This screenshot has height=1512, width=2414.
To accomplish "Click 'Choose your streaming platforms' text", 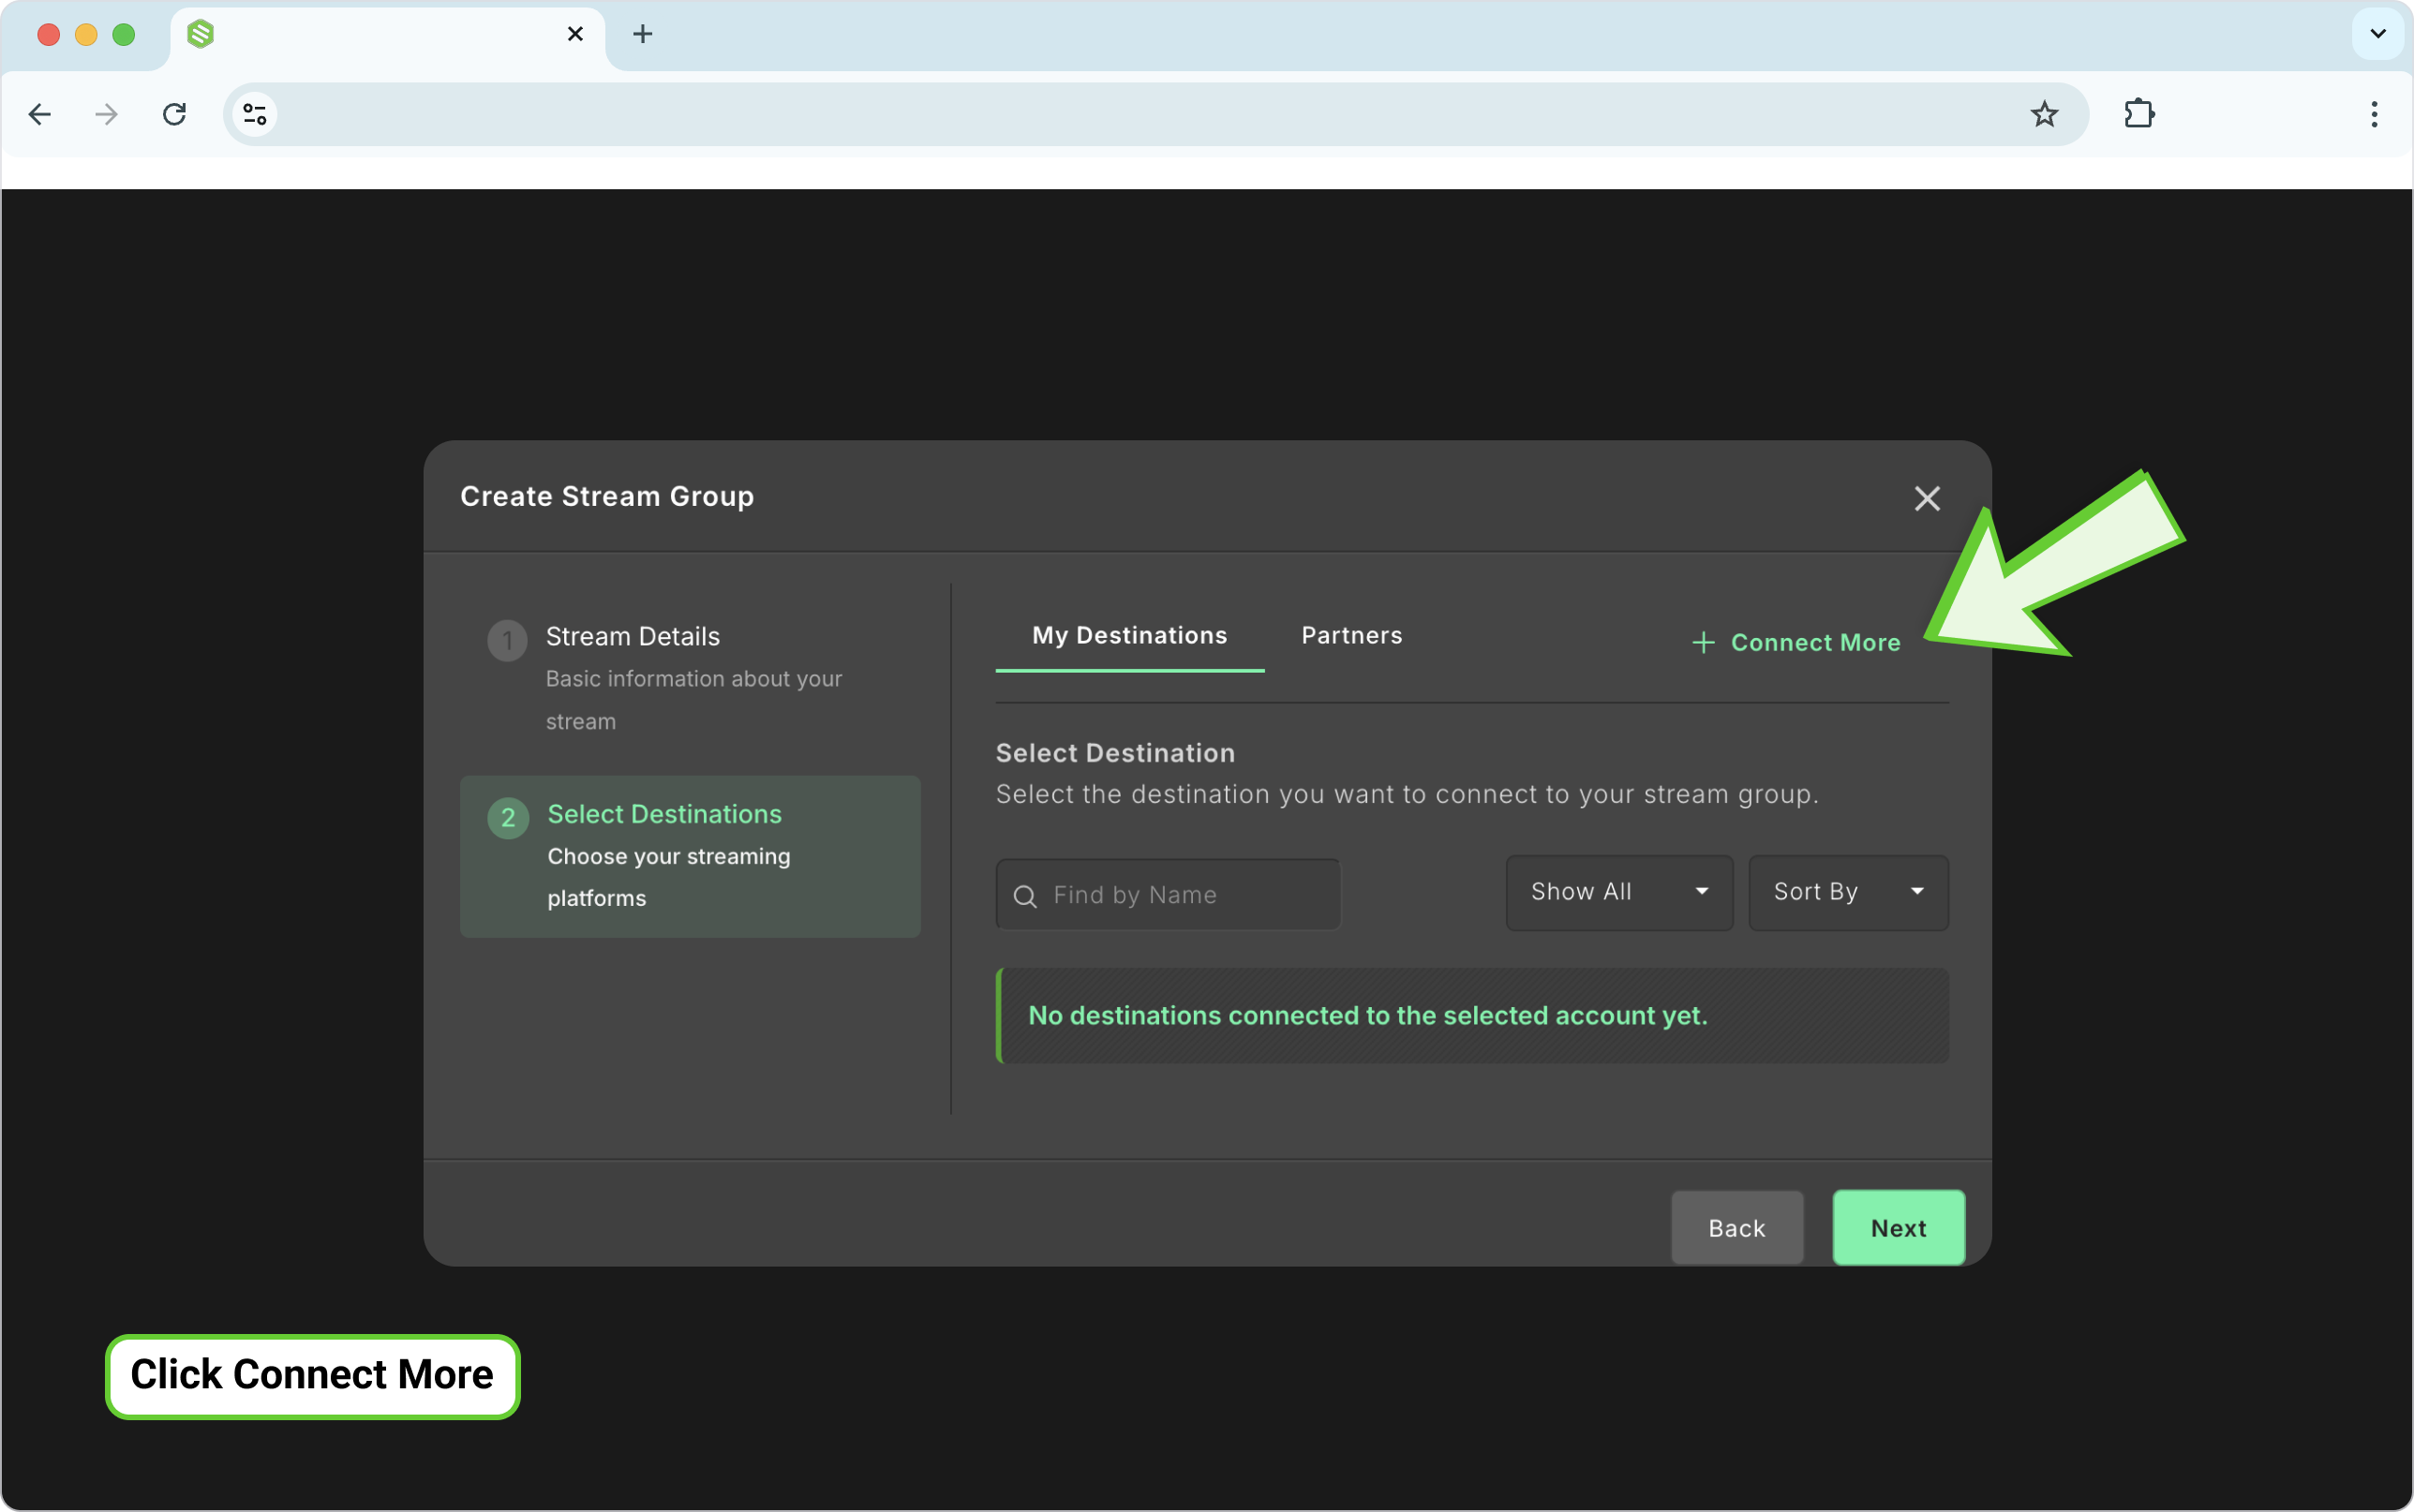I will (669, 877).
